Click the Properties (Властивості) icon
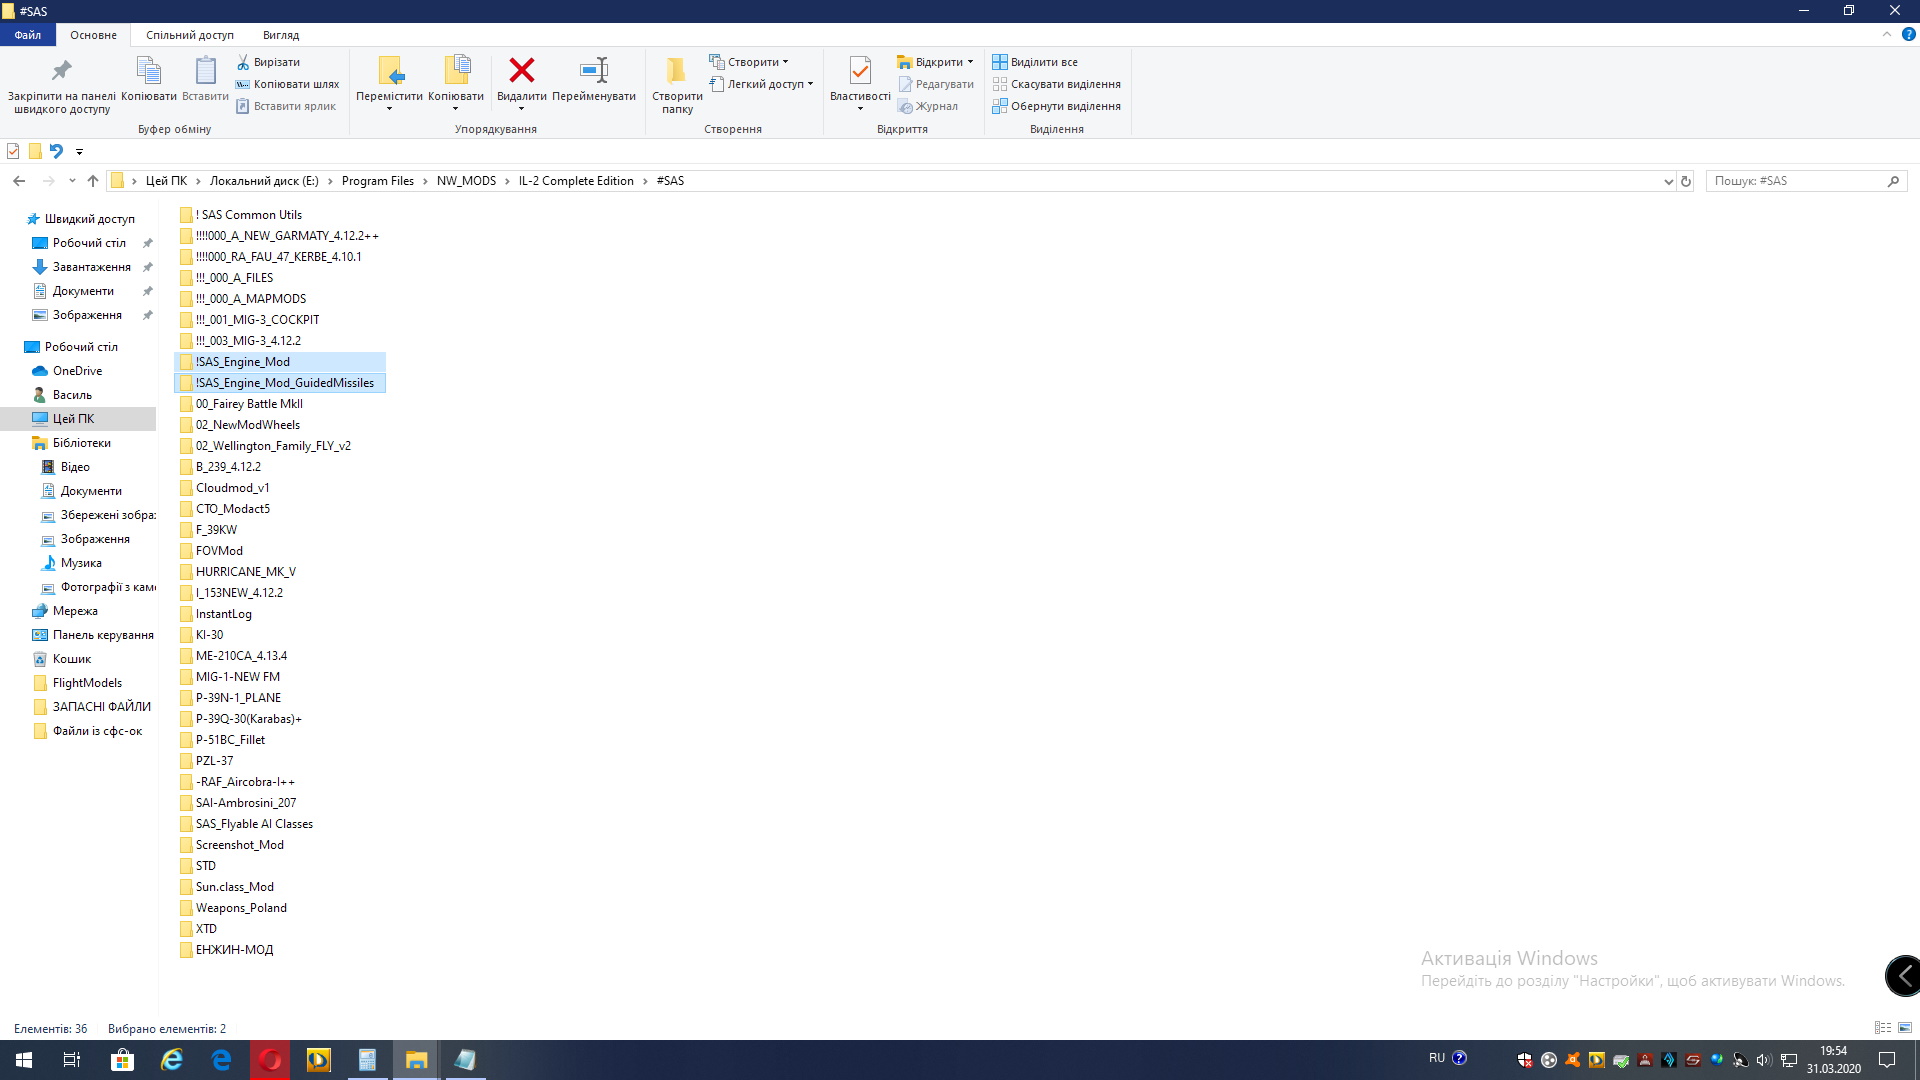The height and width of the screenshot is (1080, 1920). [859, 71]
